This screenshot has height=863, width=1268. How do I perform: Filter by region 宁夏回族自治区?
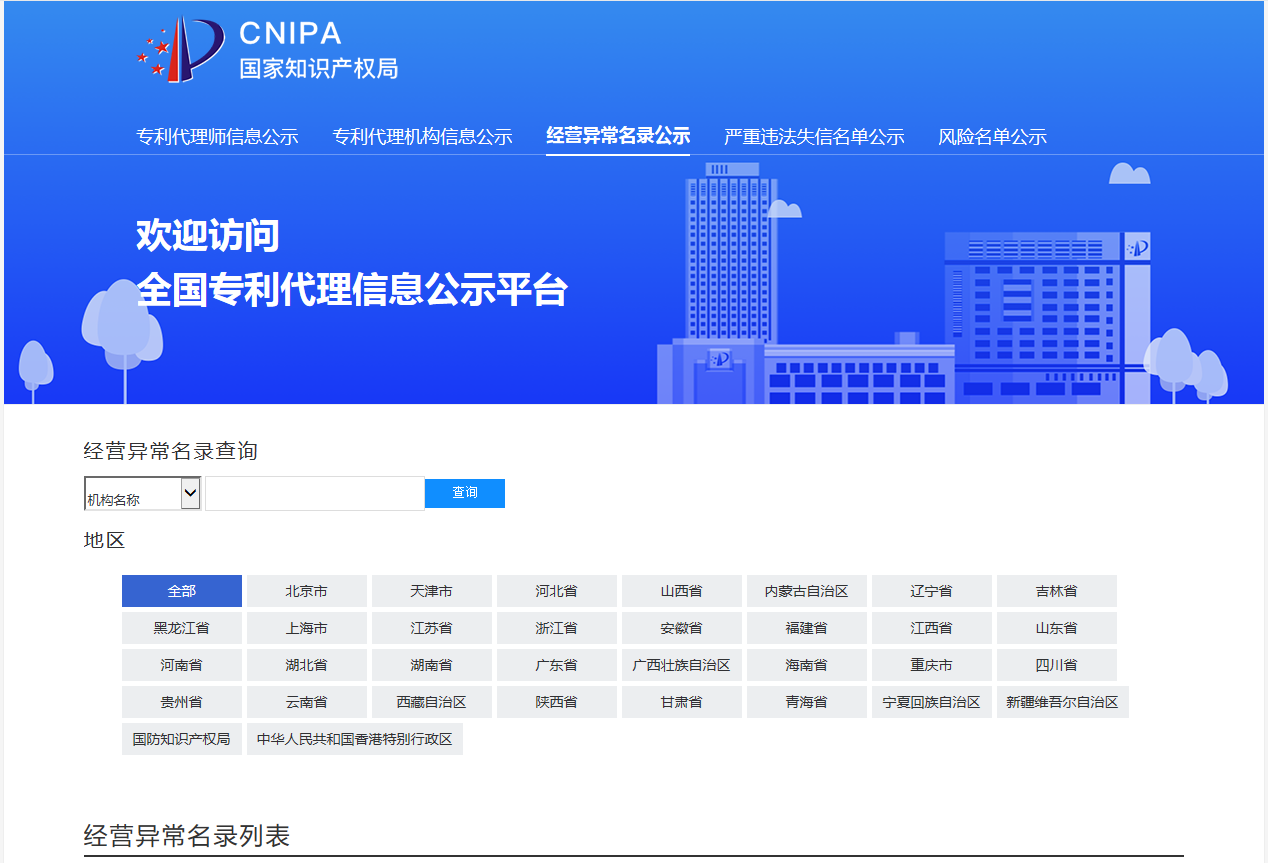coord(932,702)
